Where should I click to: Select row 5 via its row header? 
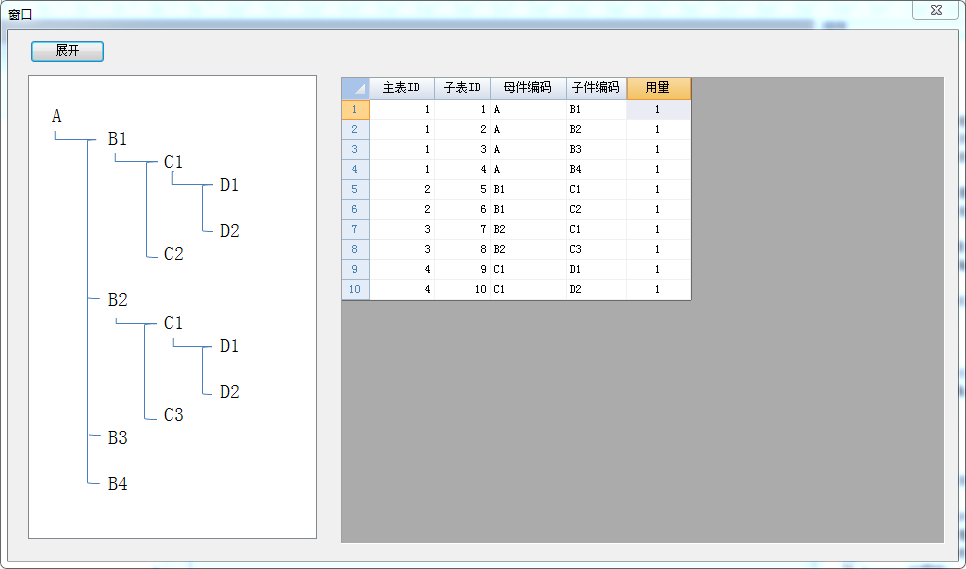355,189
